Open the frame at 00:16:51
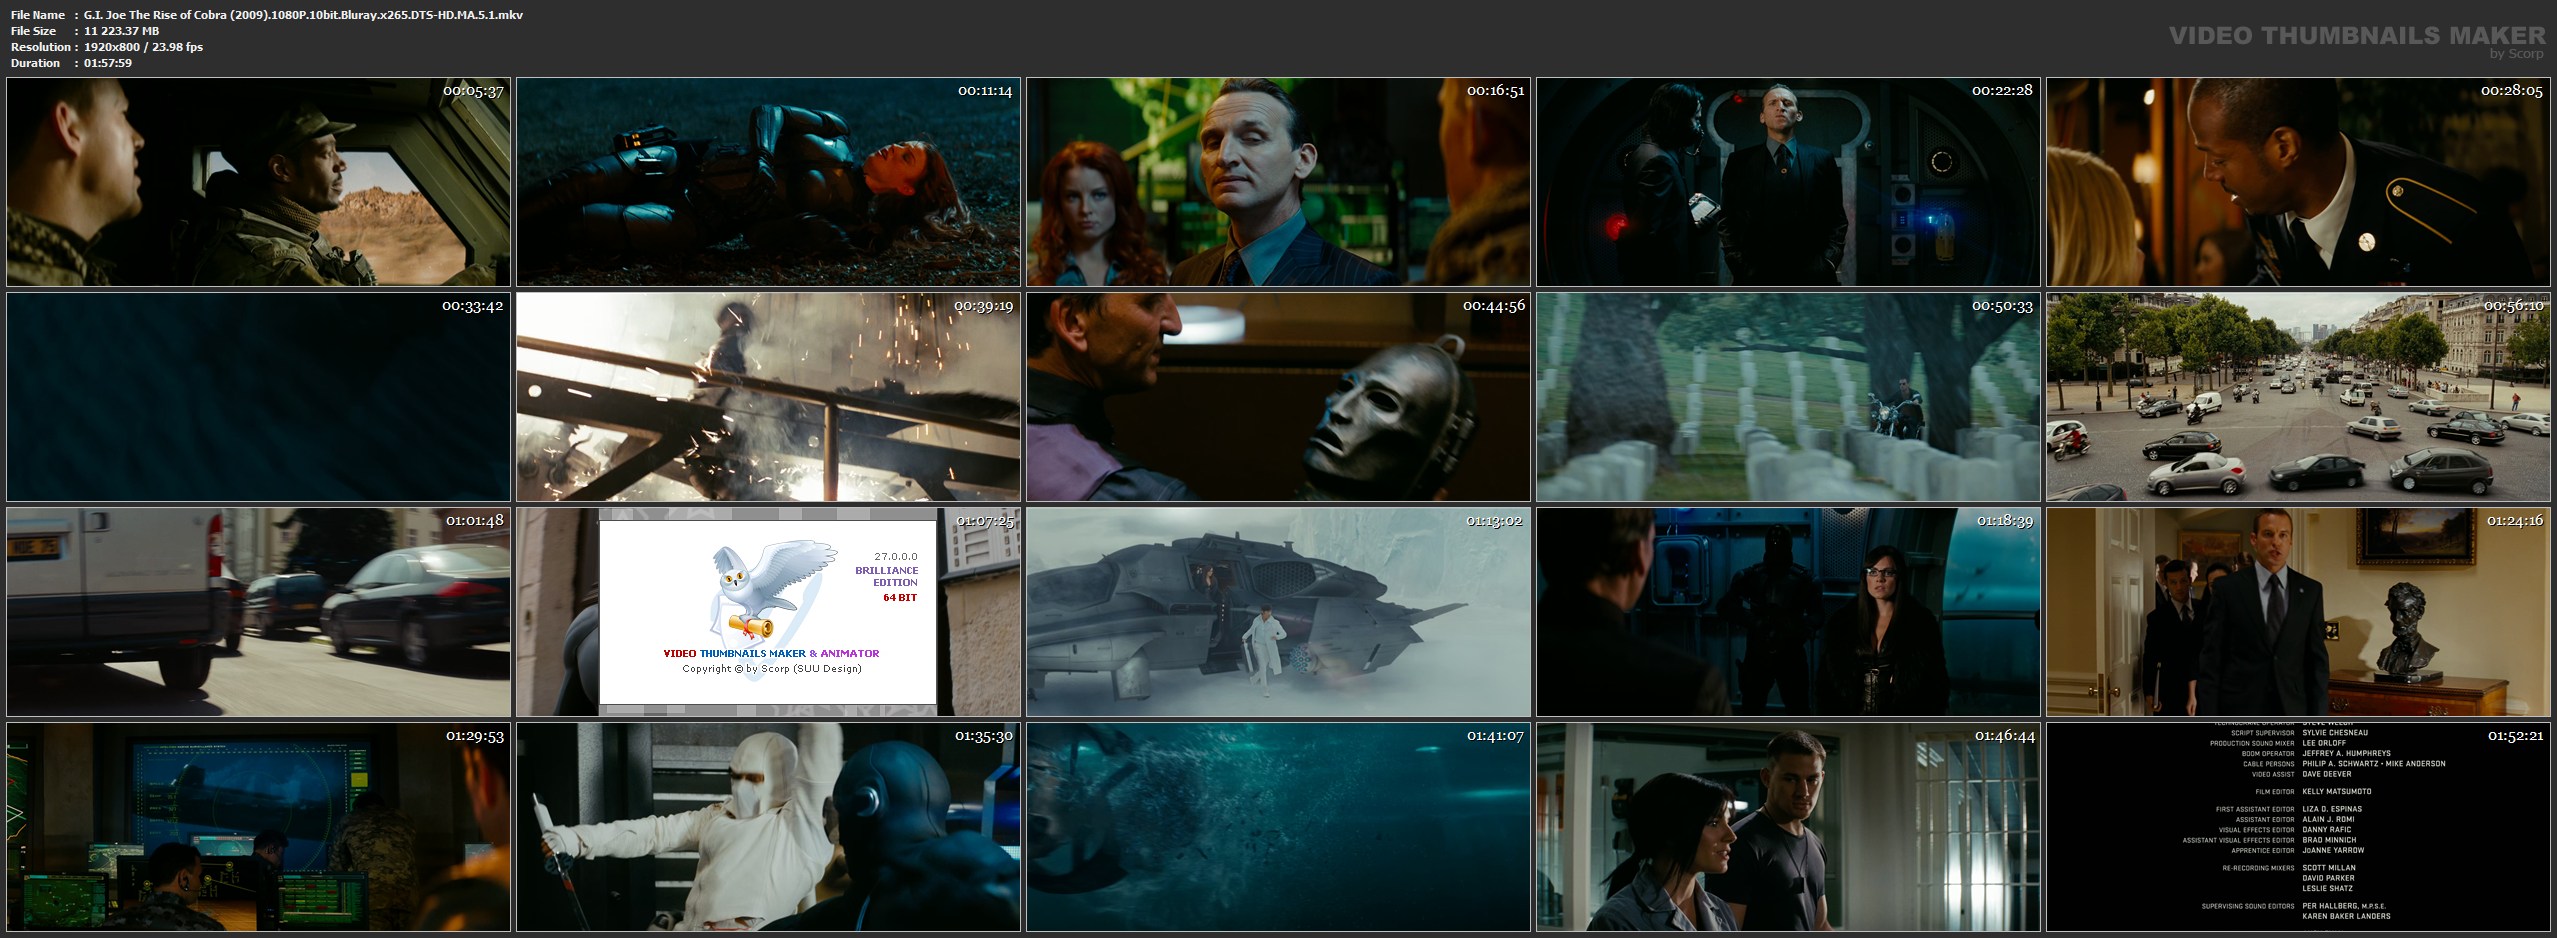 1278,182
